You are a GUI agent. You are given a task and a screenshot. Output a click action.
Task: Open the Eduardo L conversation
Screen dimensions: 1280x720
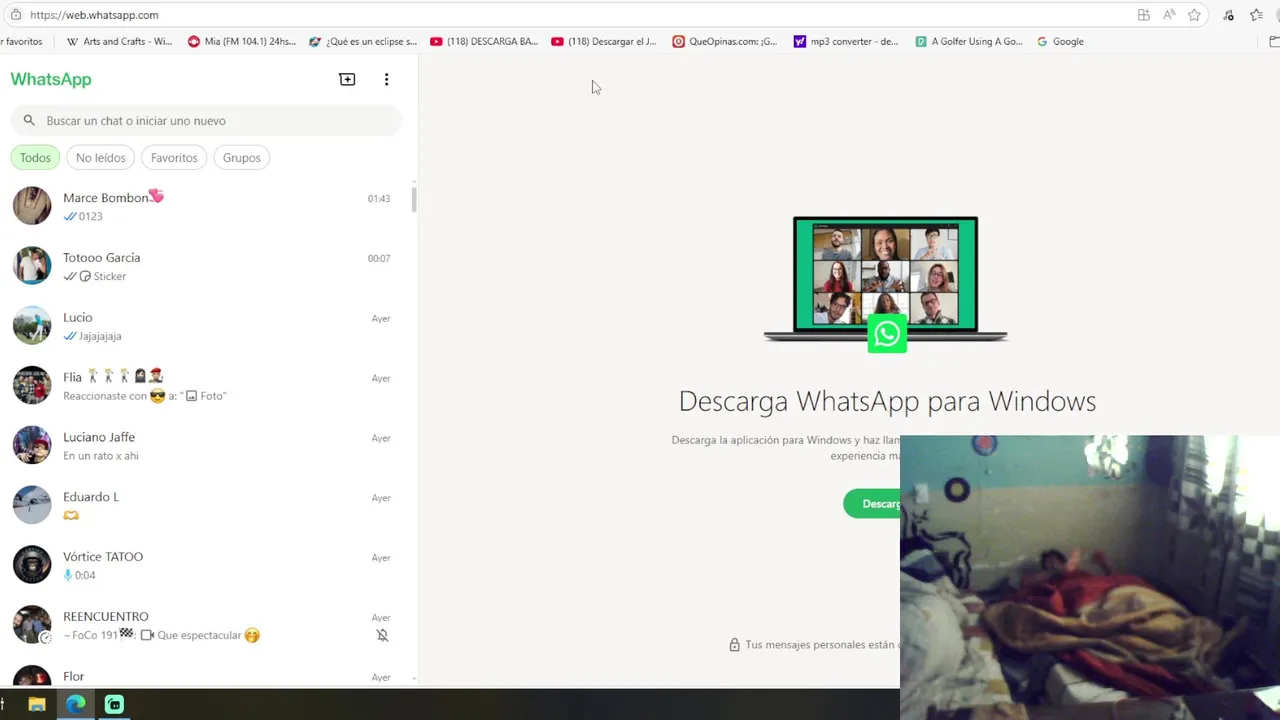pyautogui.click(x=205, y=506)
